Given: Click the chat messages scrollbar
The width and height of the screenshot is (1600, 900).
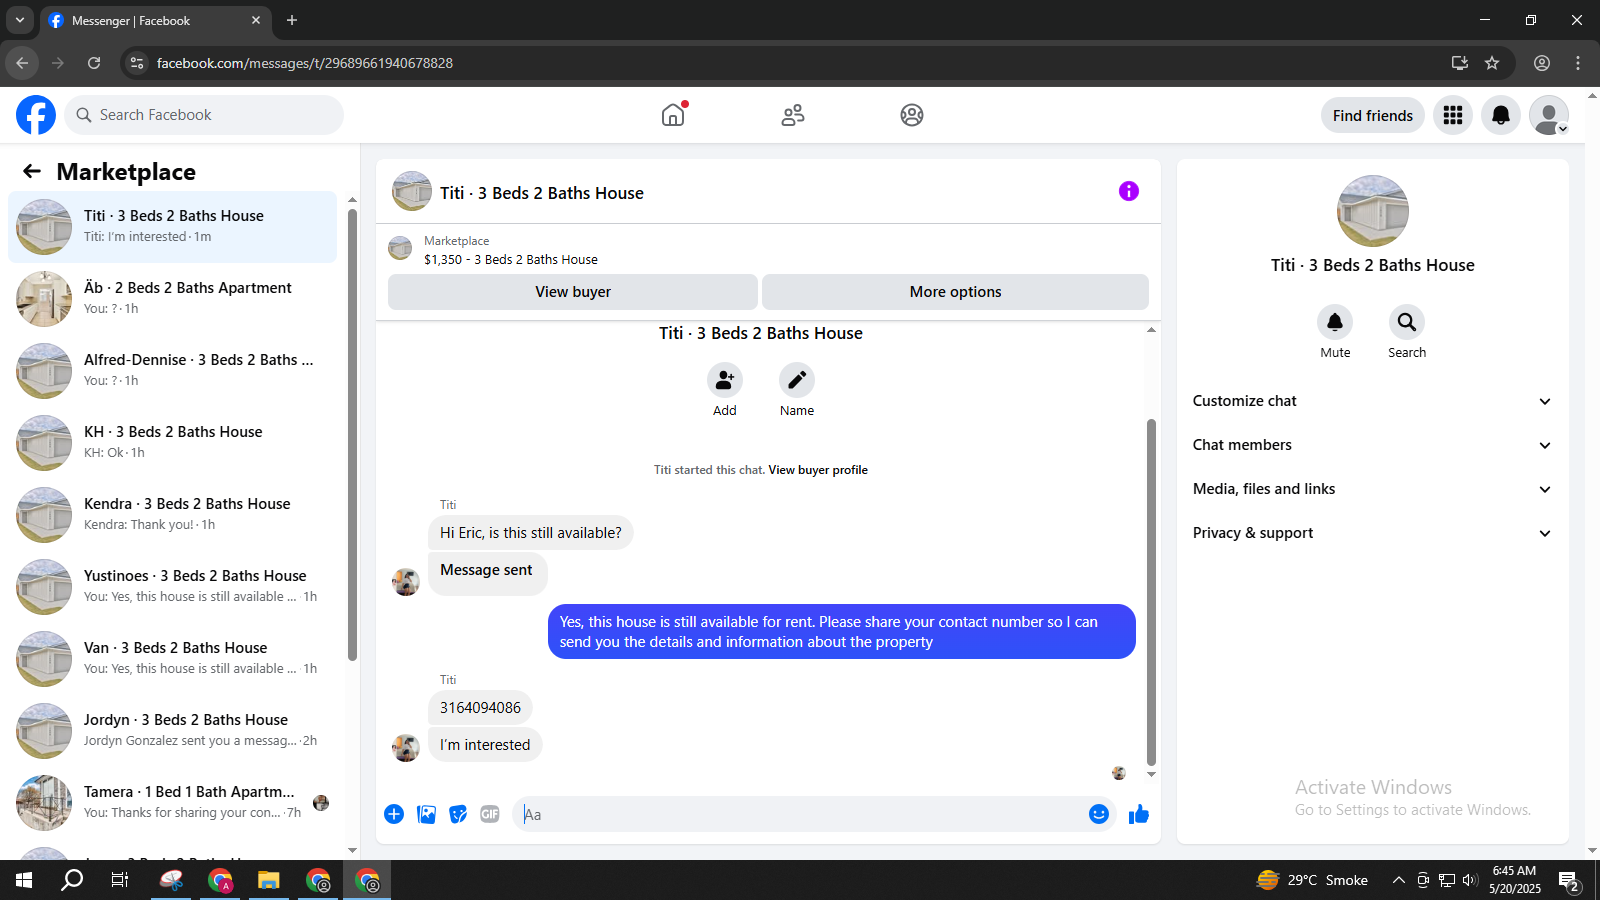Looking at the screenshot, I should (1151, 592).
